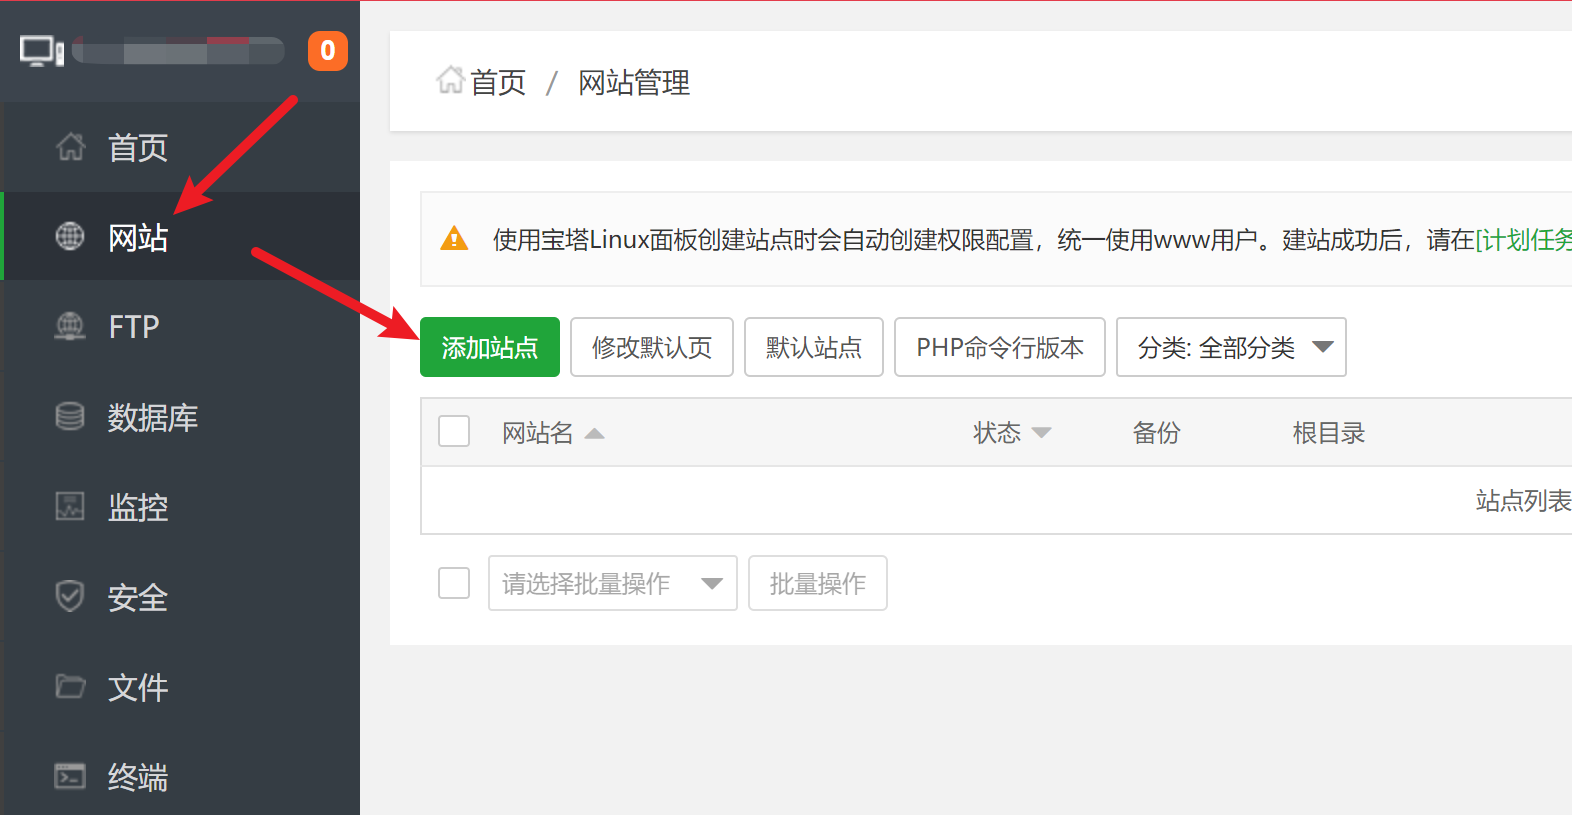This screenshot has height=815, width=1572.
Task: Check the select-all box in table header
Action: [454, 432]
